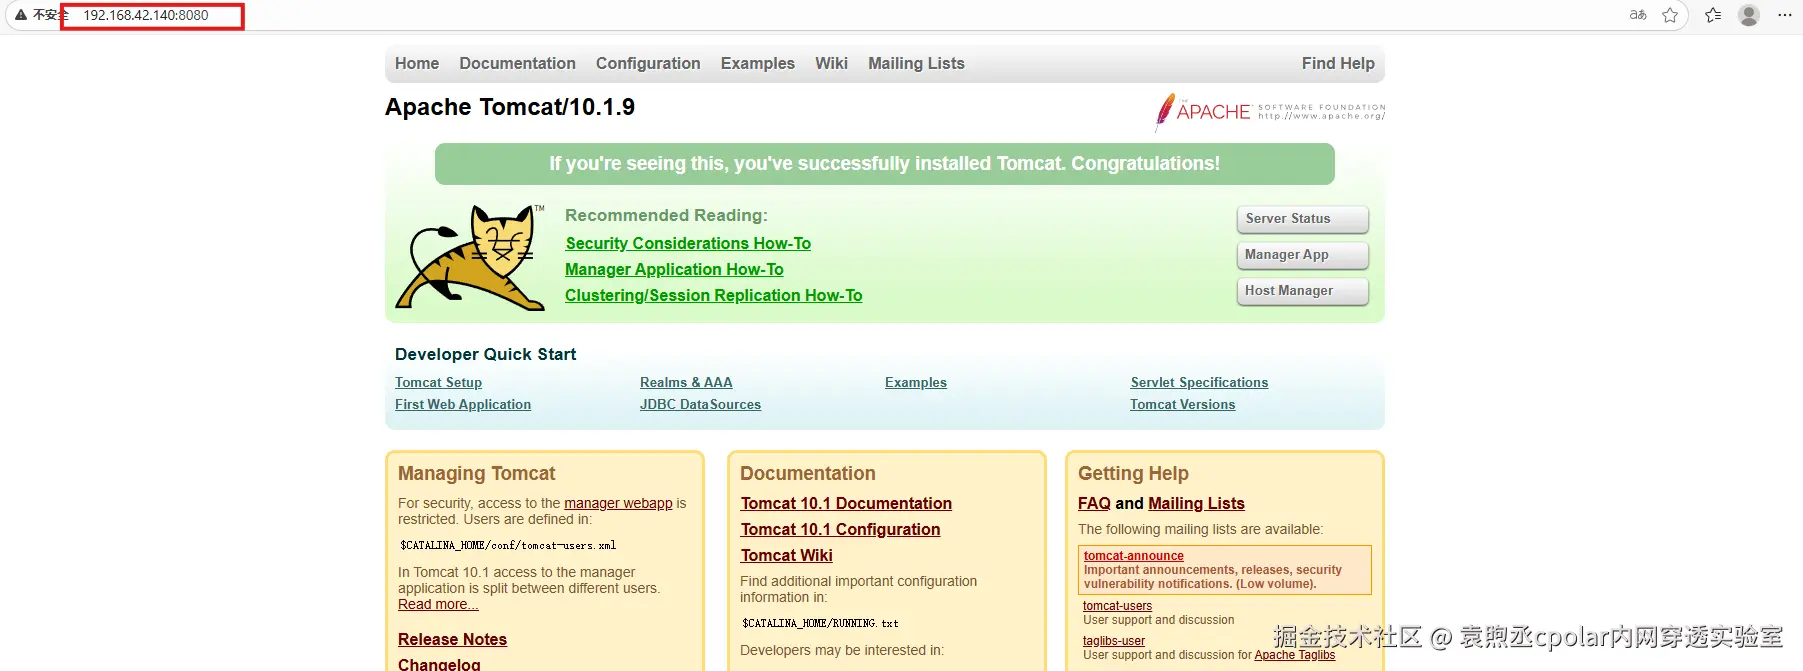1803x671 pixels.
Task: Open the Realms & AAA link
Action: click(x=686, y=382)
